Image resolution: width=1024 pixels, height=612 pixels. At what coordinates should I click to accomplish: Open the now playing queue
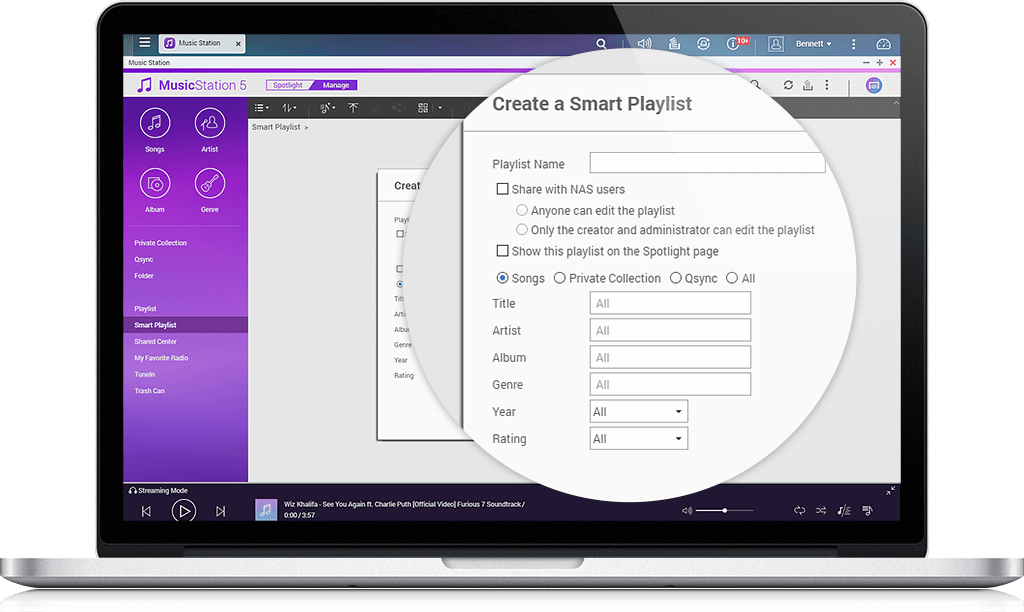pos(867,510)
